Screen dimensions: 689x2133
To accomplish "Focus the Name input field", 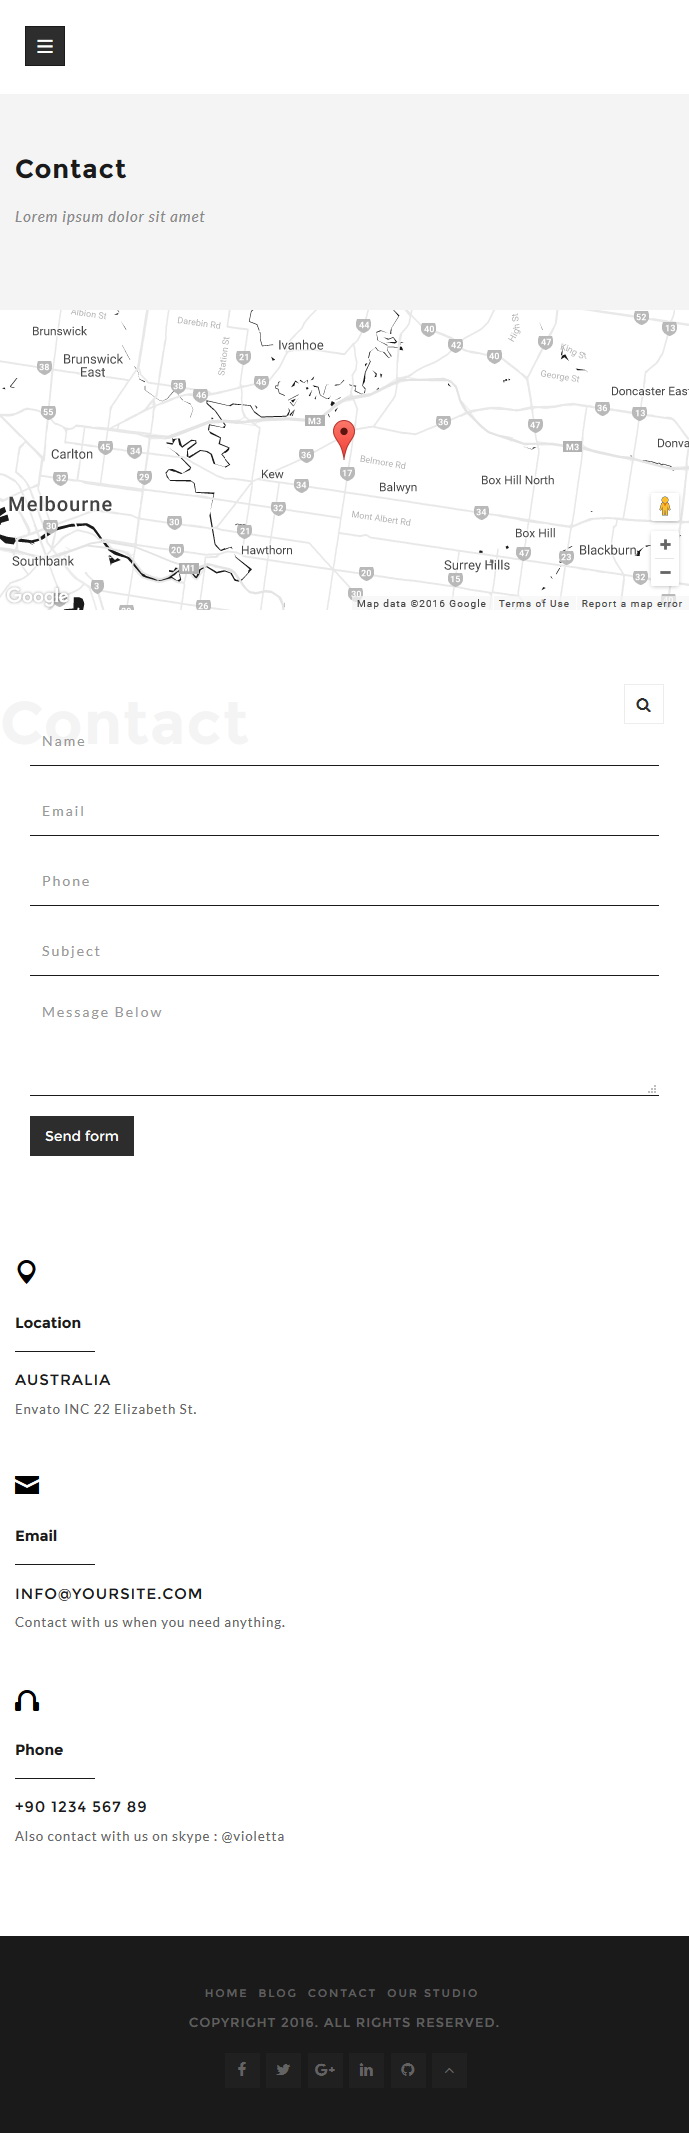I will pyautogui.click(x=344, y=742).
